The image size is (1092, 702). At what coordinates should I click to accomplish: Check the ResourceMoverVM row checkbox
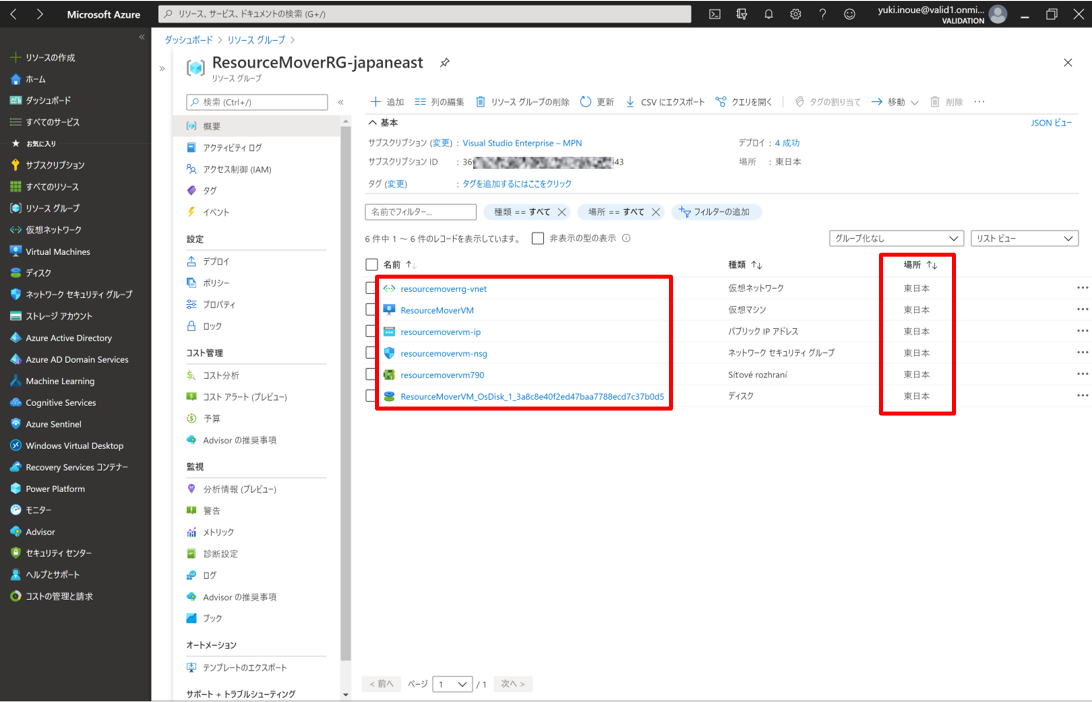pyautogui.click(x=371, y=309)
